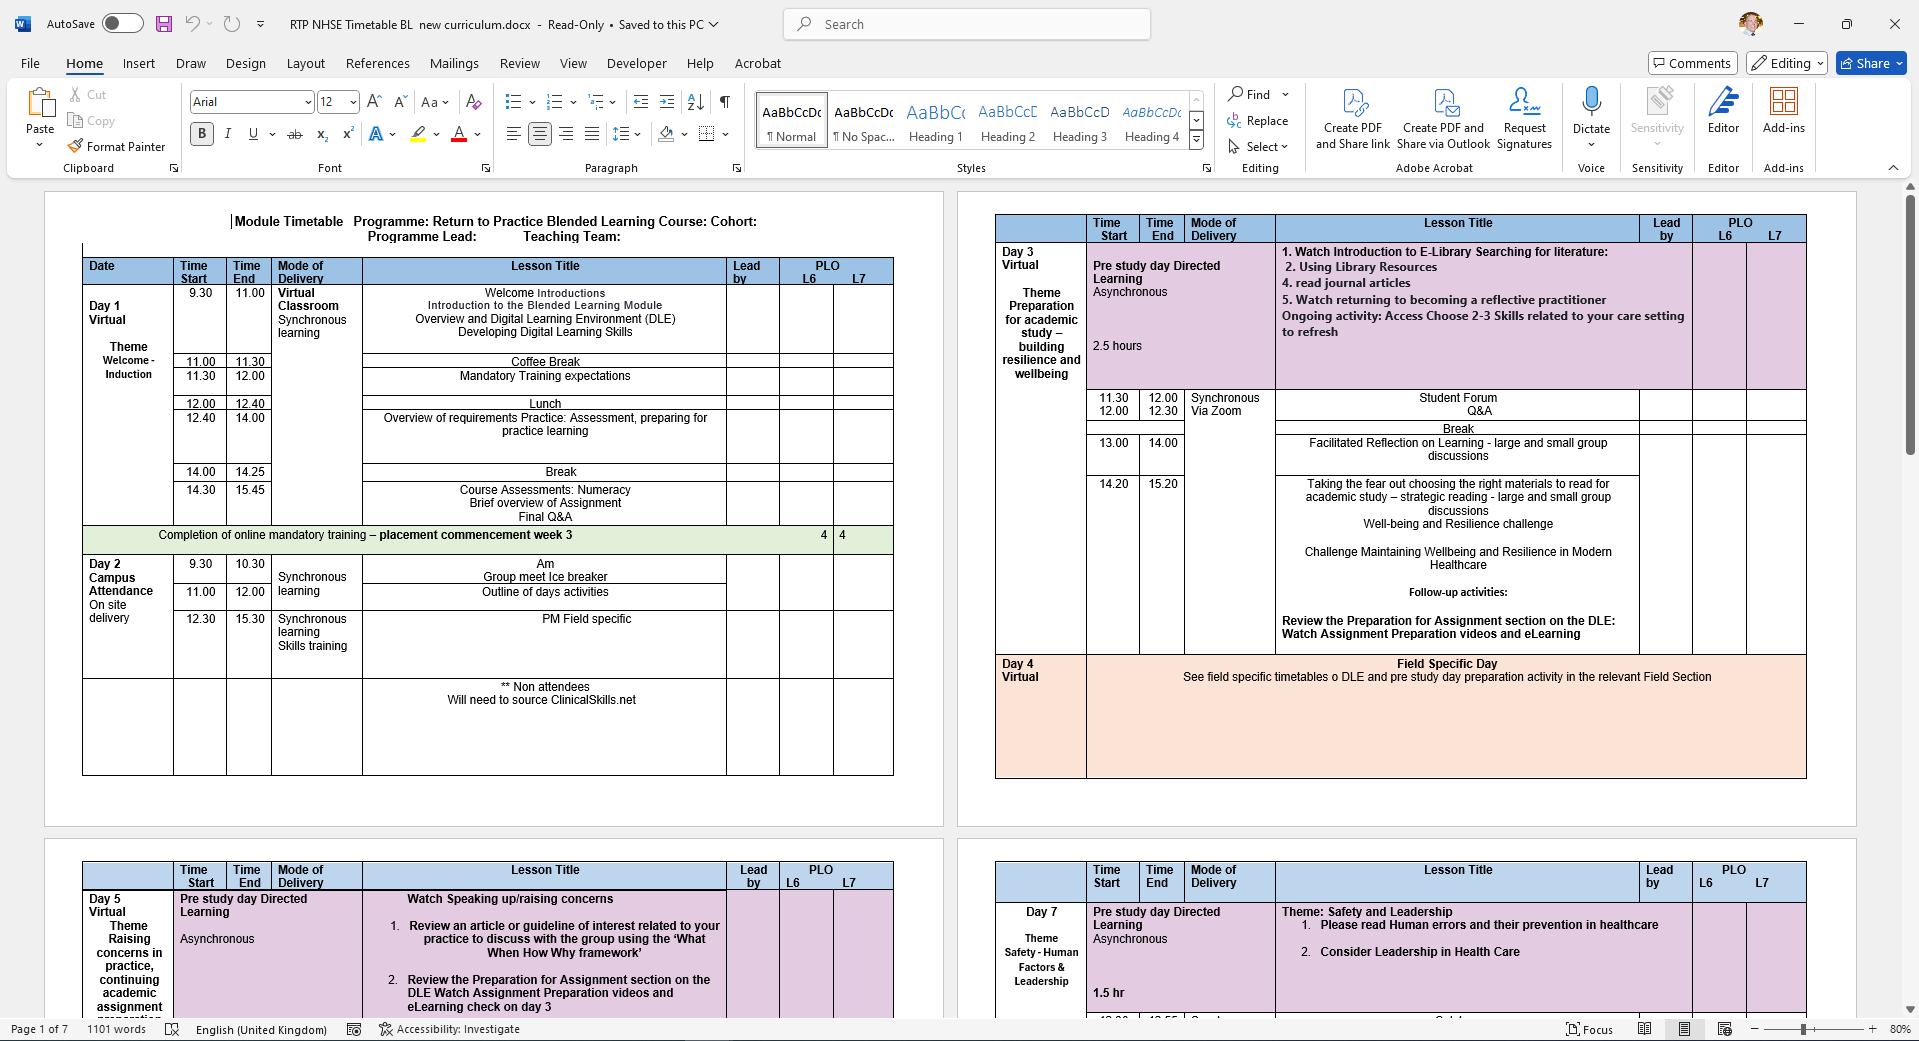Viewport: 1919px width, 1041px height.
Task: Clear all formatting icon
Action: (x=474, y=102)
